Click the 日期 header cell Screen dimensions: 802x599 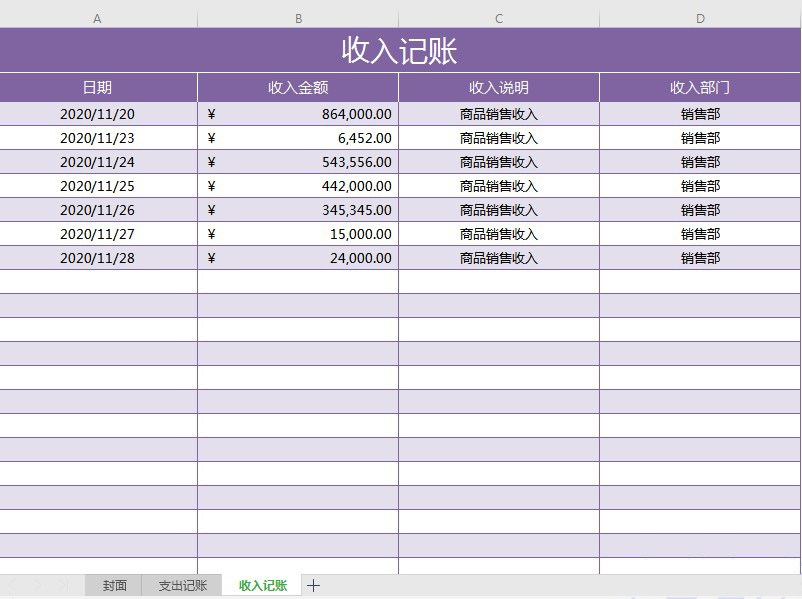[98, 87]
